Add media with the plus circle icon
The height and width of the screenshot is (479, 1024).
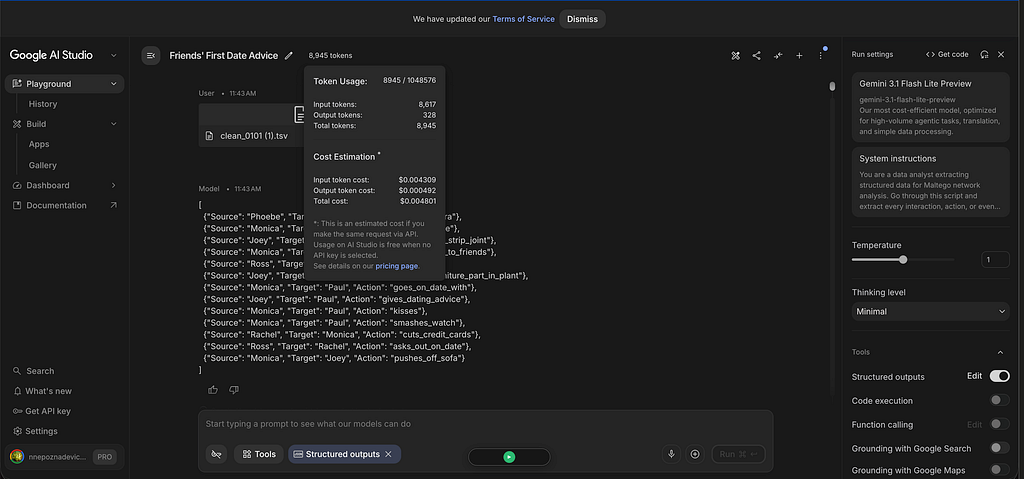[x=695, y=454]
